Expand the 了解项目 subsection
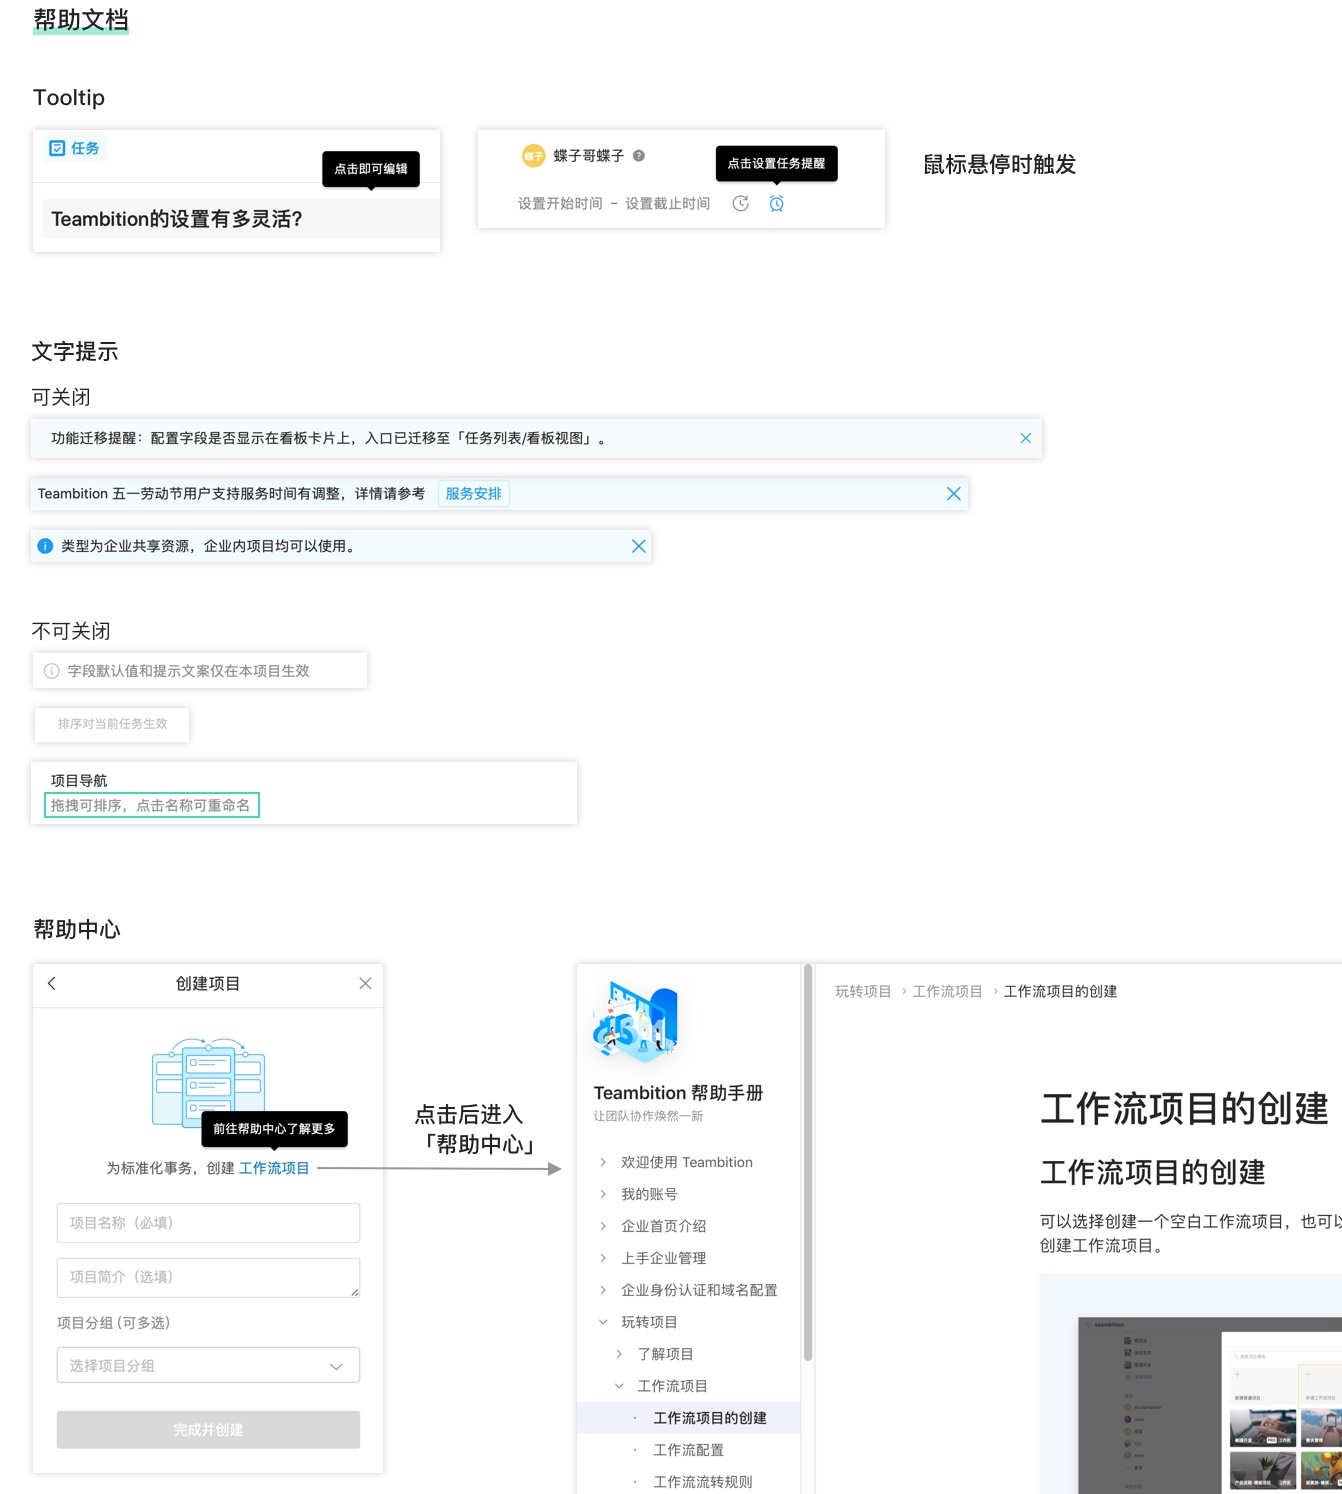This screenshot has width=1342, height=1494. pyautogui.click(x=619, y=1354)
